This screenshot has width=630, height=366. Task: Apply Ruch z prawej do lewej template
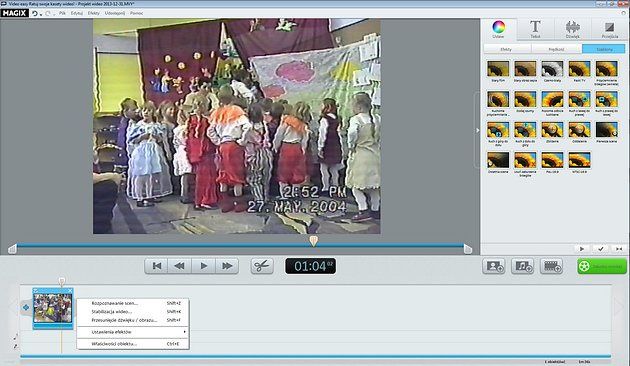pos(607,99)
